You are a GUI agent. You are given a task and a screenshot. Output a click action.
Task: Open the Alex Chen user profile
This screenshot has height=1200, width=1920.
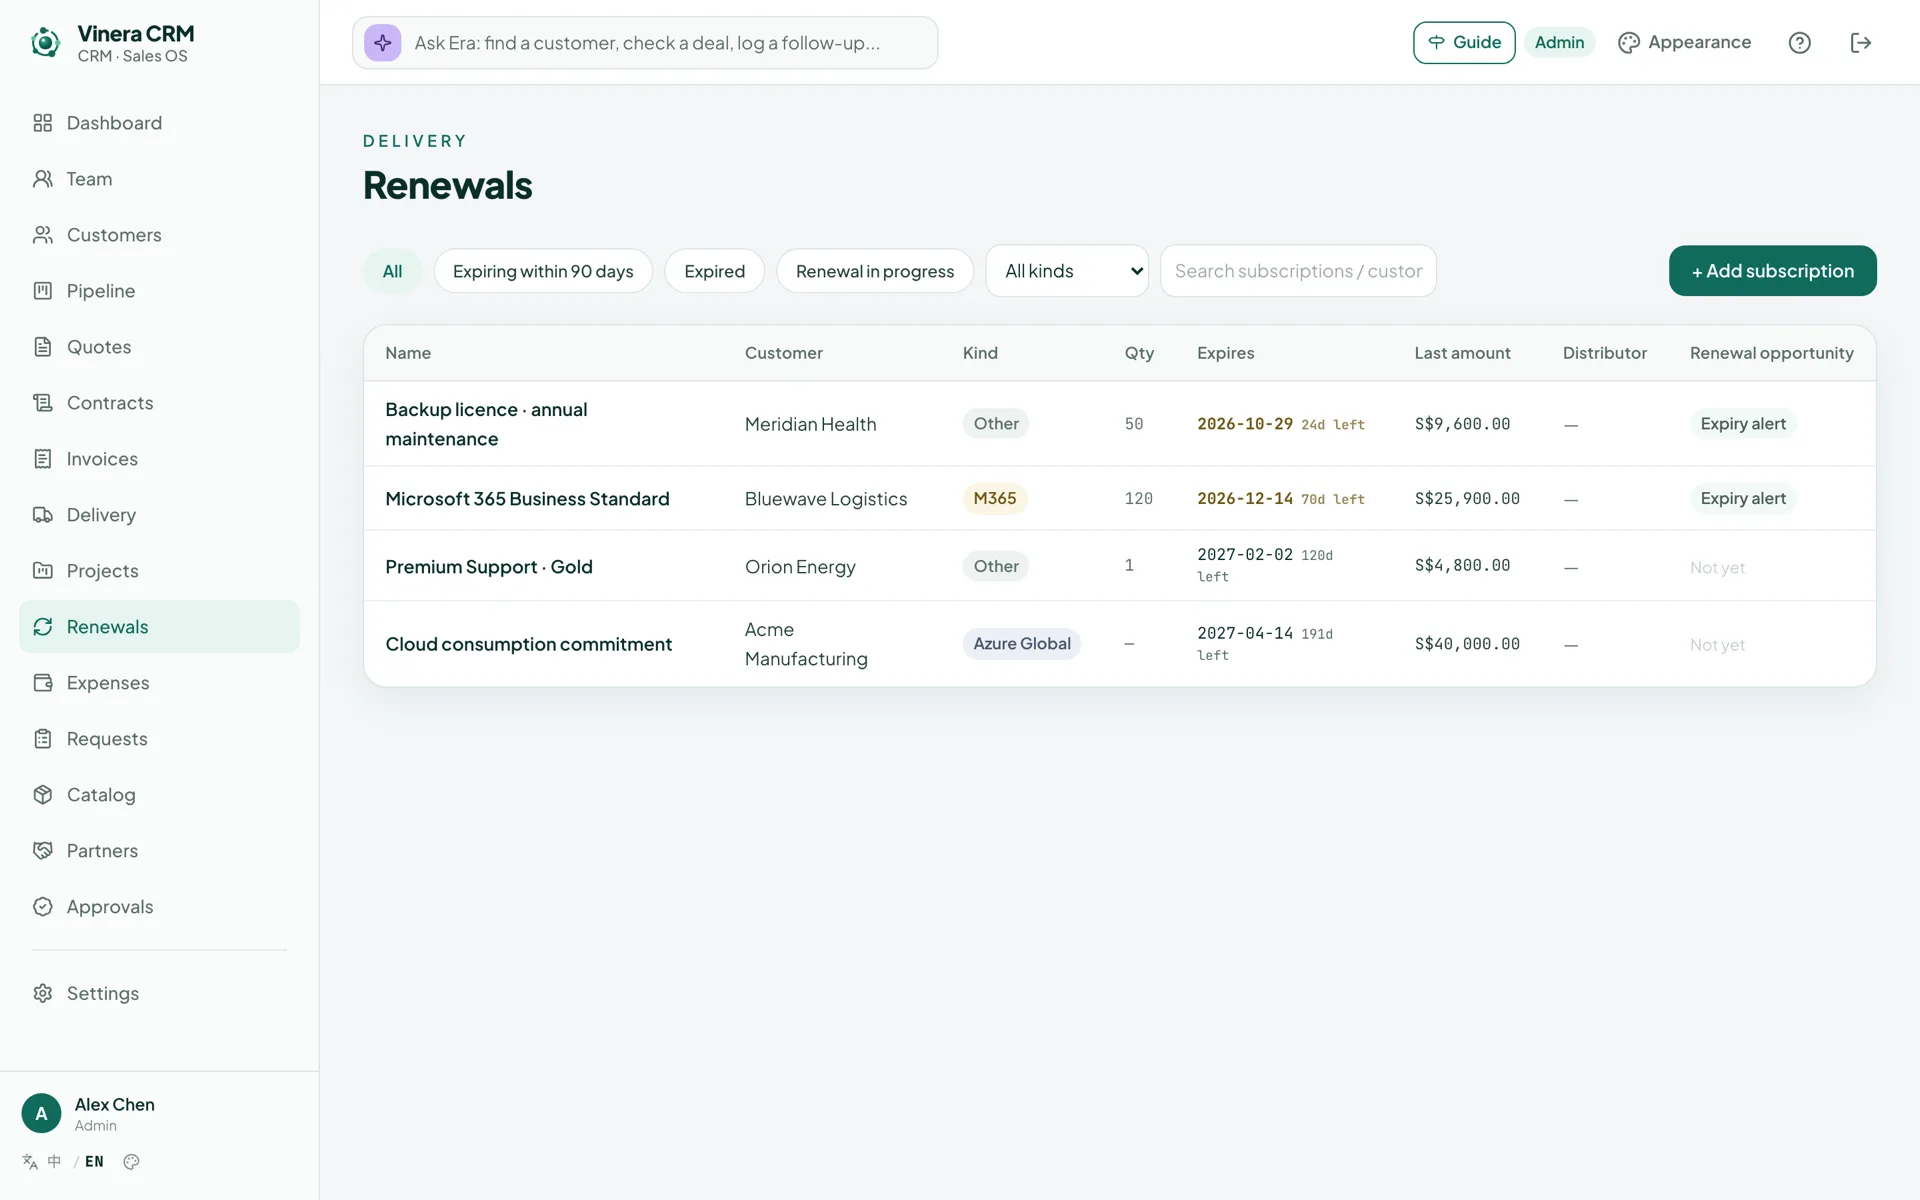tap(115, 1113)
